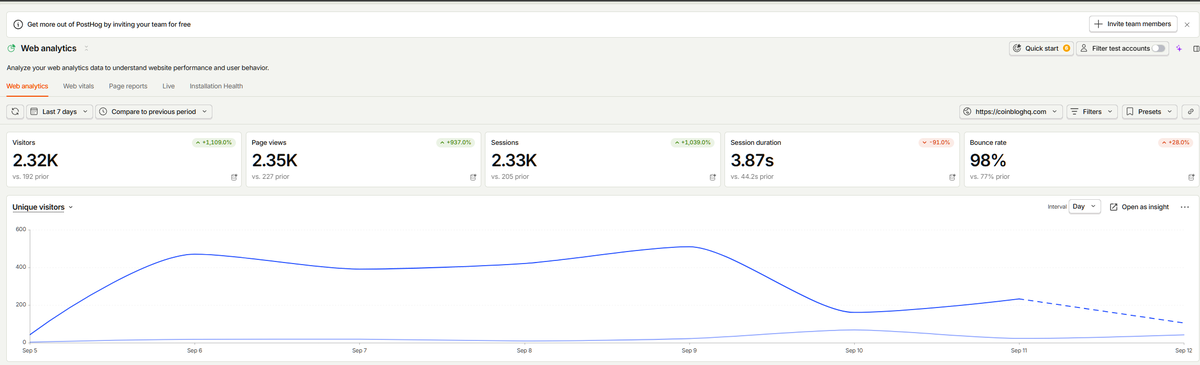Screen dimensions: 1200x365
Task: Expand the Filters dropdown
Action: pos(1092,112)
